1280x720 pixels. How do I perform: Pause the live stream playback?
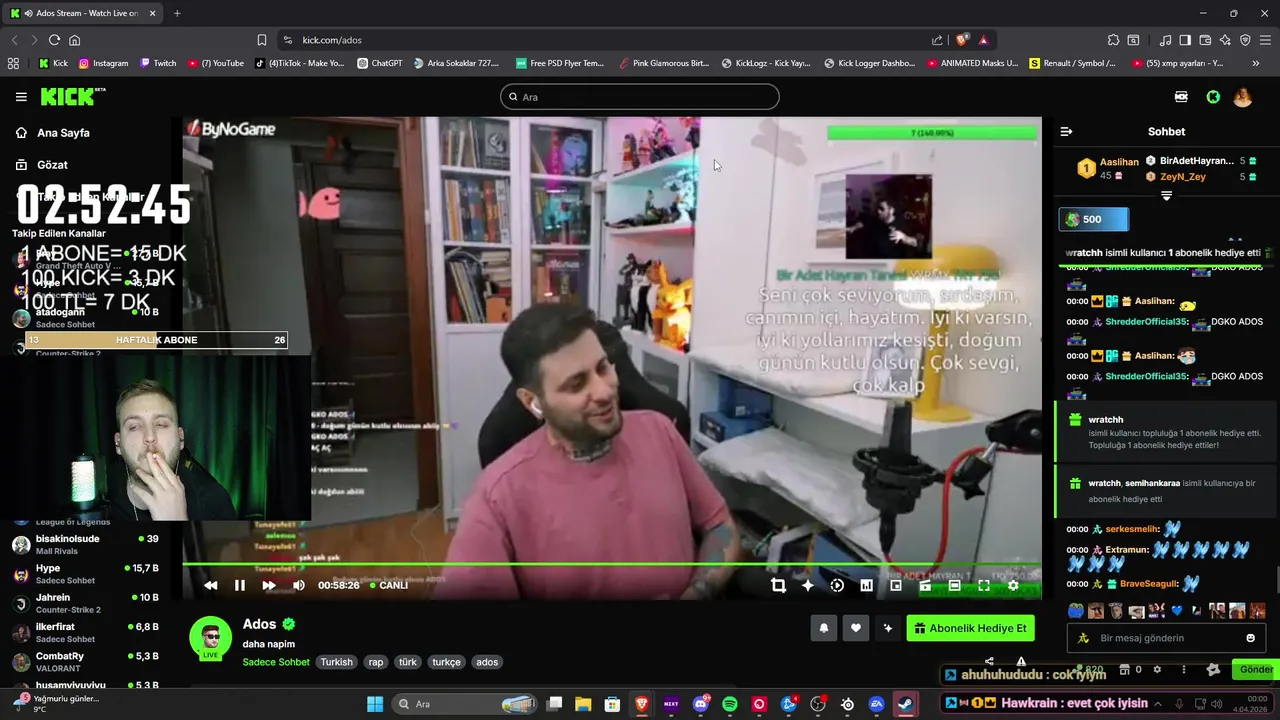coord(240,585)
